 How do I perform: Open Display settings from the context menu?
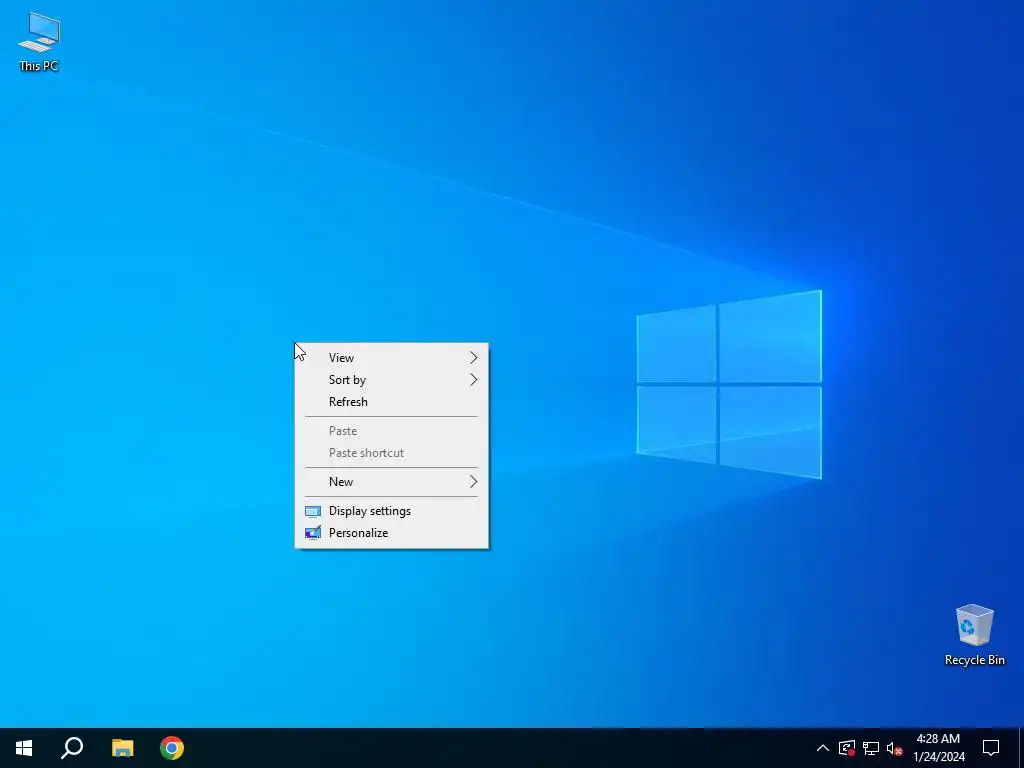pos(392,511)
